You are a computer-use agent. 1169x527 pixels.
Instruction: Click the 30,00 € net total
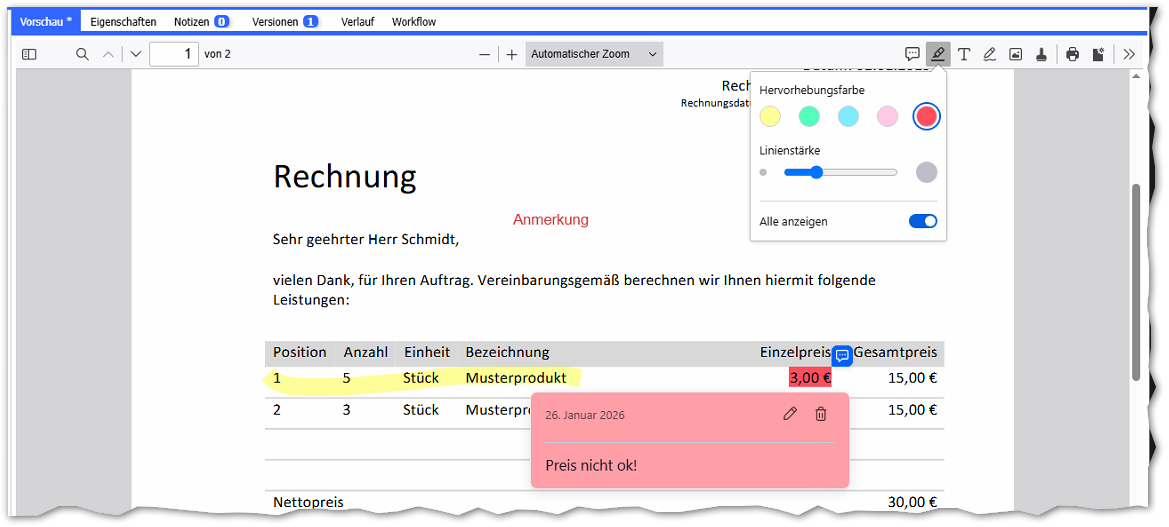coord(912,503)
